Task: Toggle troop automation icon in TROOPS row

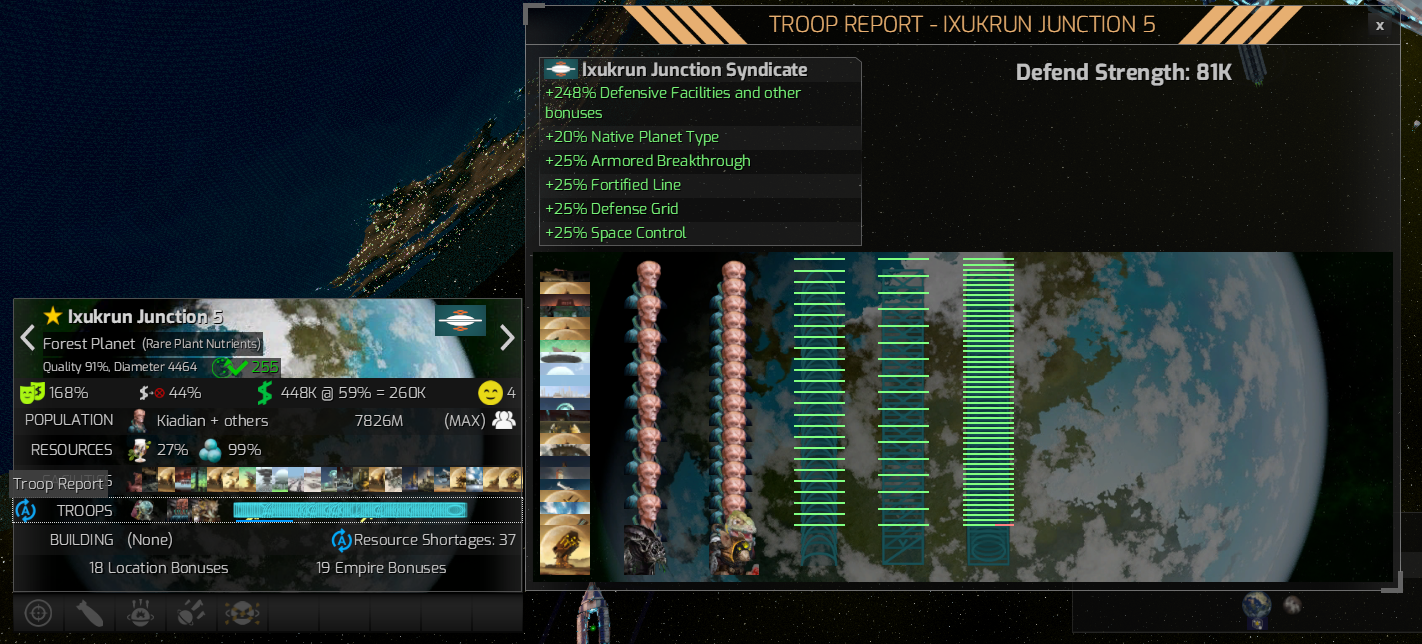Action: coord(26,511)
